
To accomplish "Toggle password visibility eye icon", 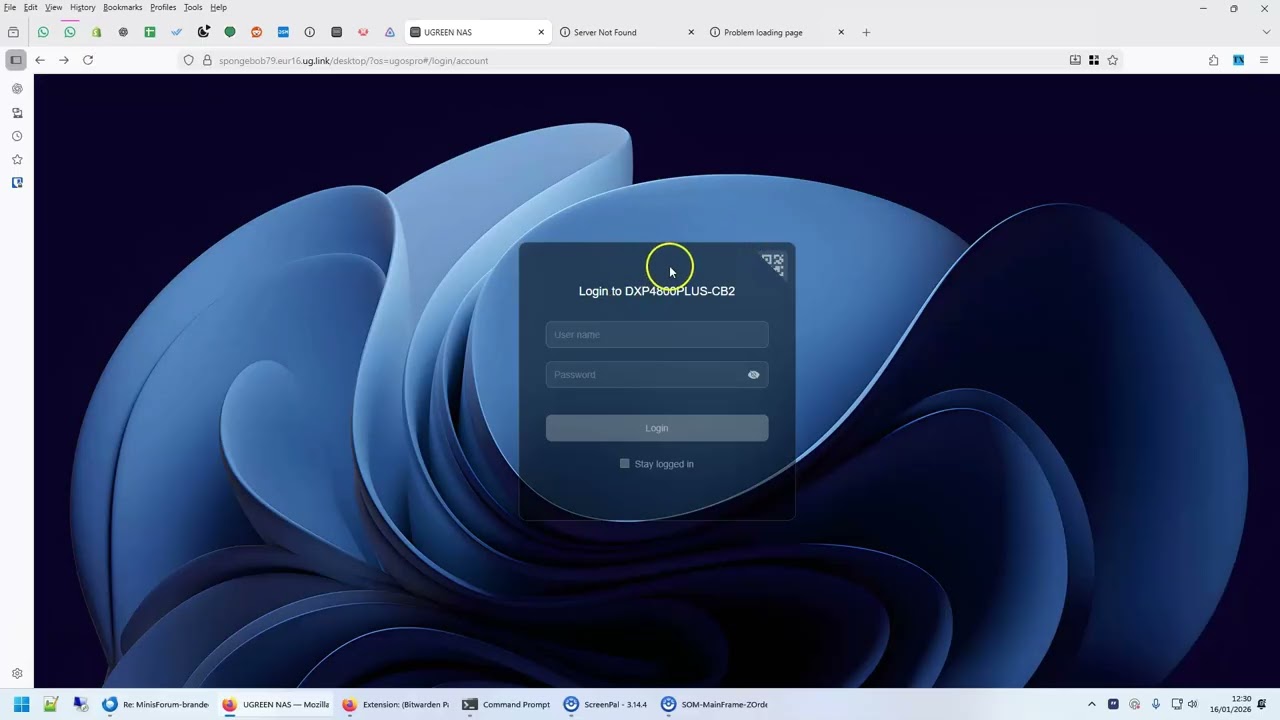I will (x=754, y=375).
